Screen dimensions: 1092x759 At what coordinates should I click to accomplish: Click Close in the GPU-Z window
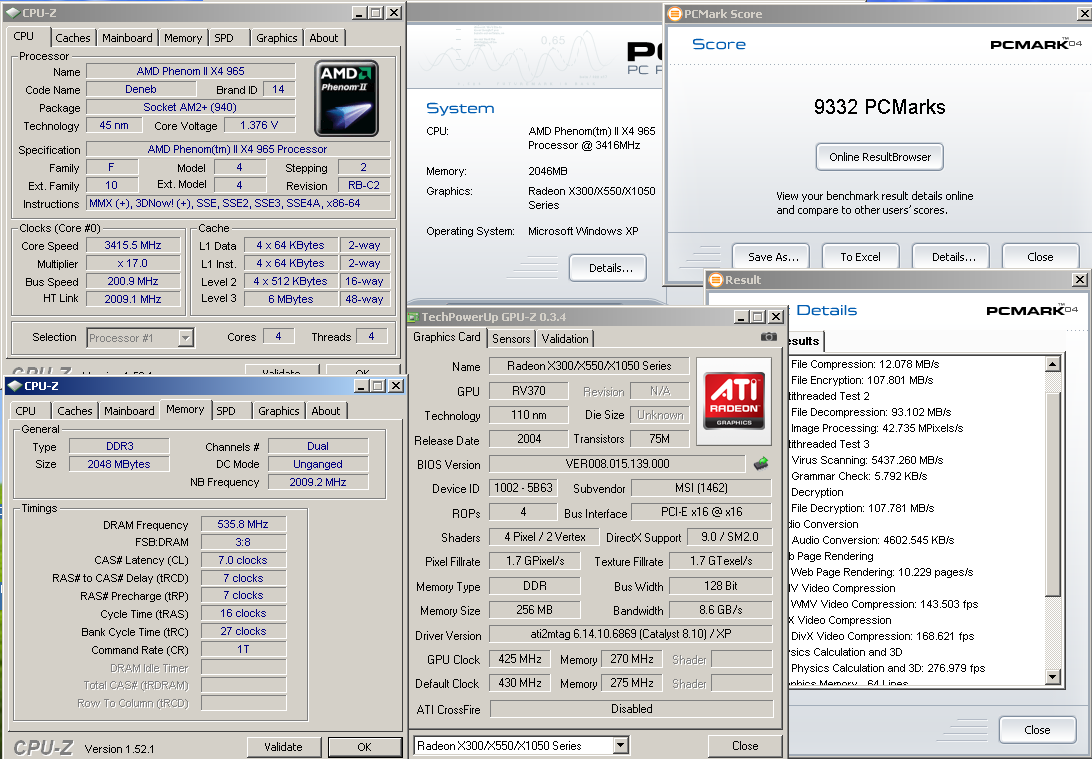pyautogui.click(x=744, y=746)
